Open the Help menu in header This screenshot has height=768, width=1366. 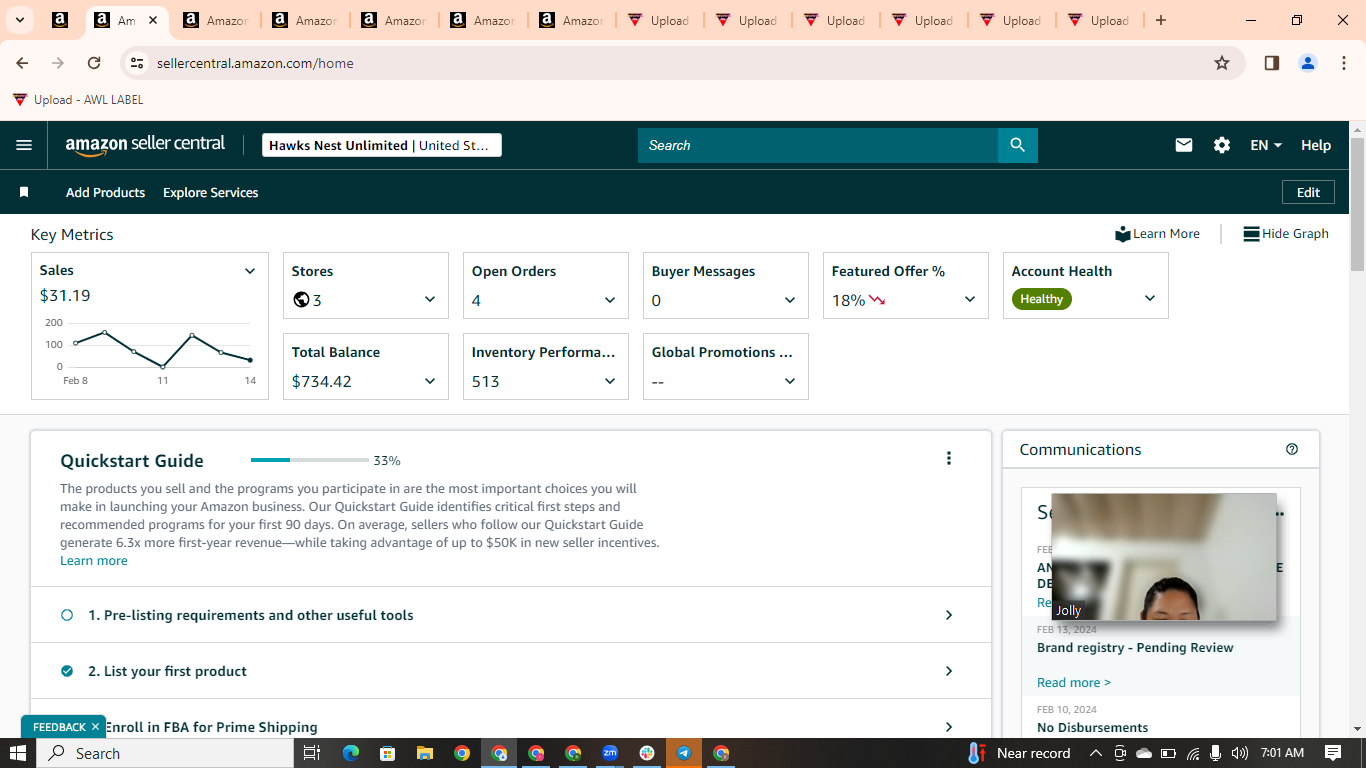[1316, 145]
